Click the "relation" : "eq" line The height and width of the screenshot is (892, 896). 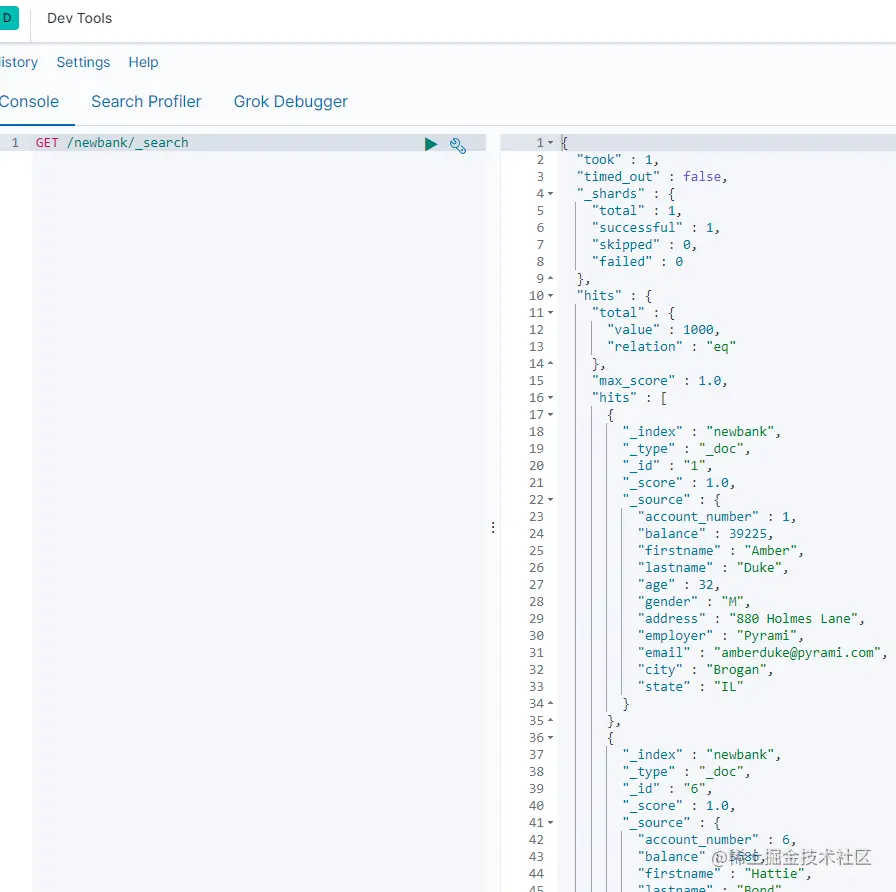(x=671, y=347)
